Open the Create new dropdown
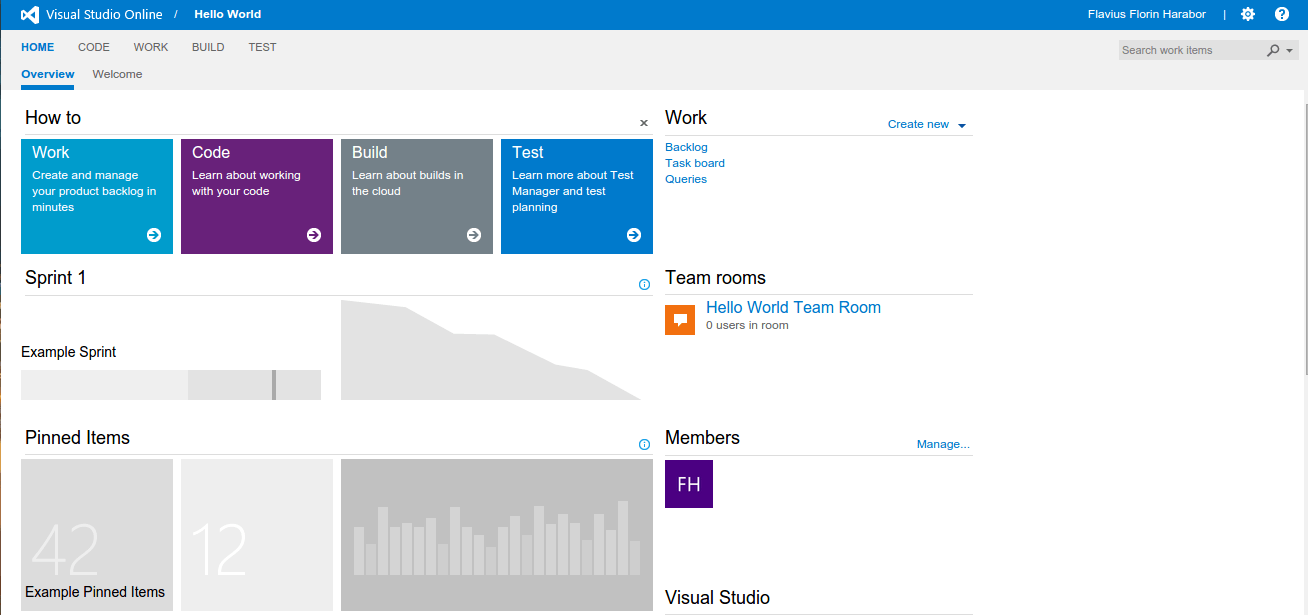This screenshot has height=615, width=1308. [x=927, y=125]
